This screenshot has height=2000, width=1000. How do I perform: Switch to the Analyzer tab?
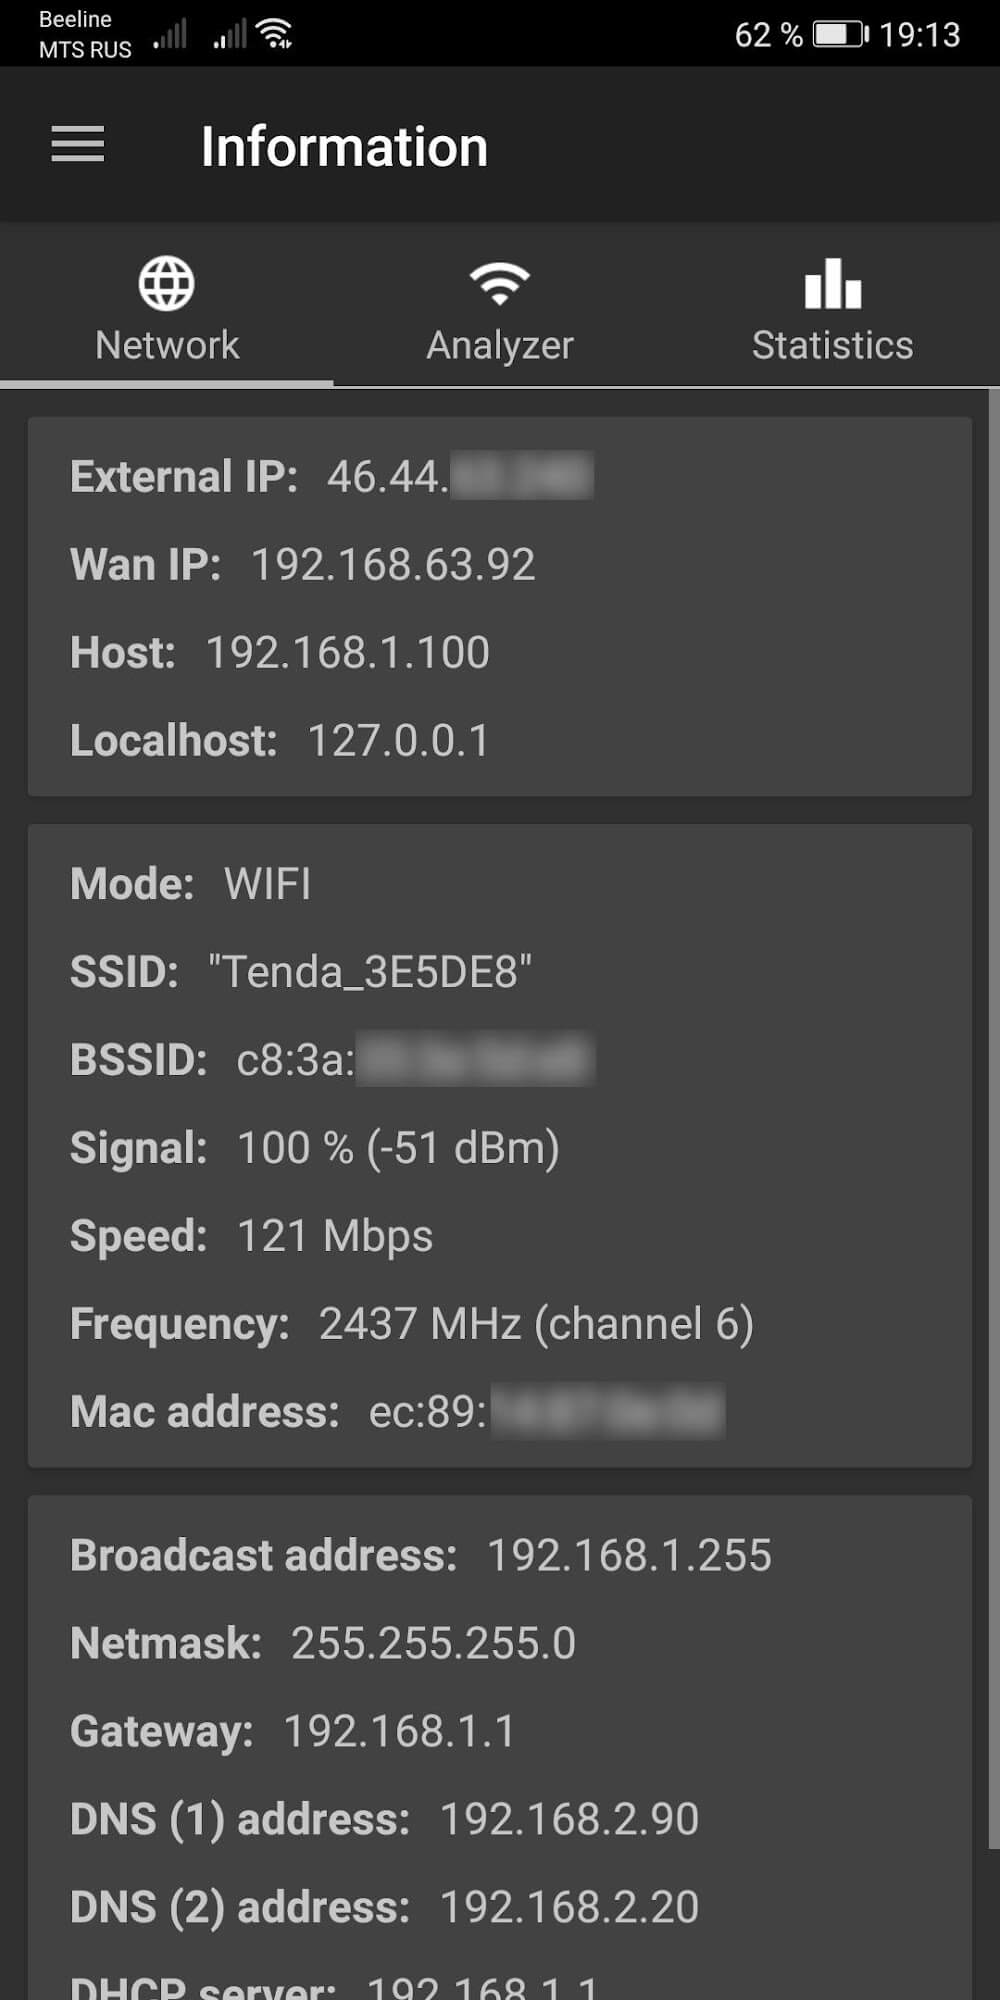coord(499,345)
